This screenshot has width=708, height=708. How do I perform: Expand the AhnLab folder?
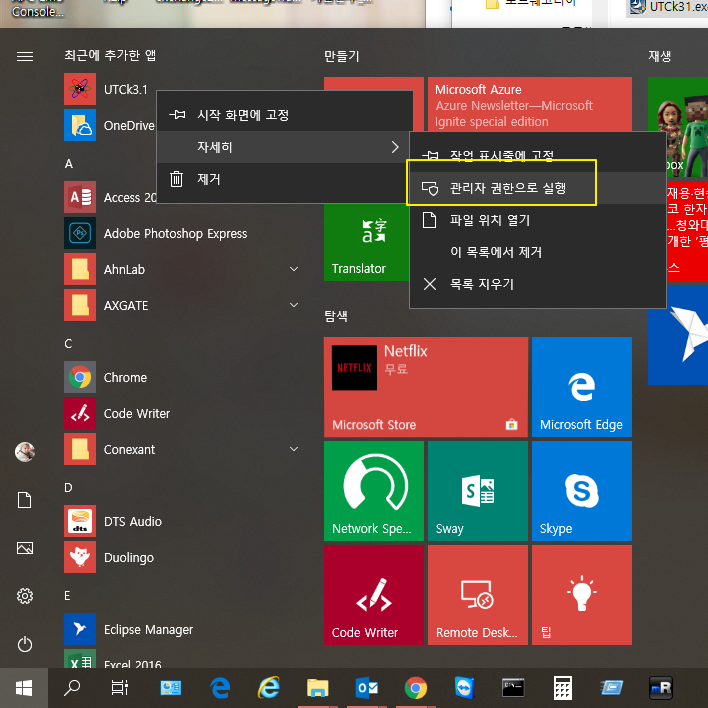point(294,269)
